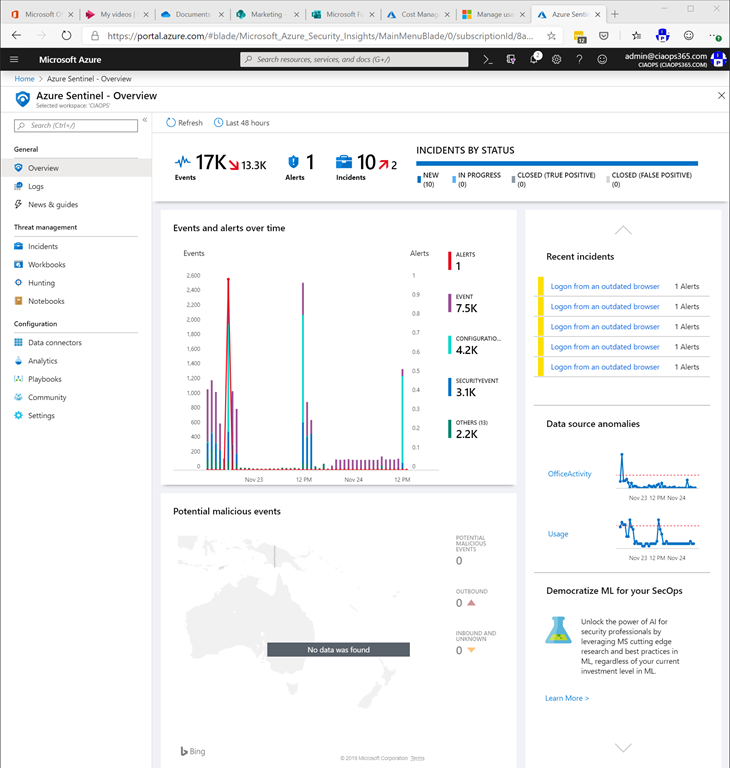Screen dimensions: 730x768
Task: Click the red ALERTS legend color bar
Action: 449,261
